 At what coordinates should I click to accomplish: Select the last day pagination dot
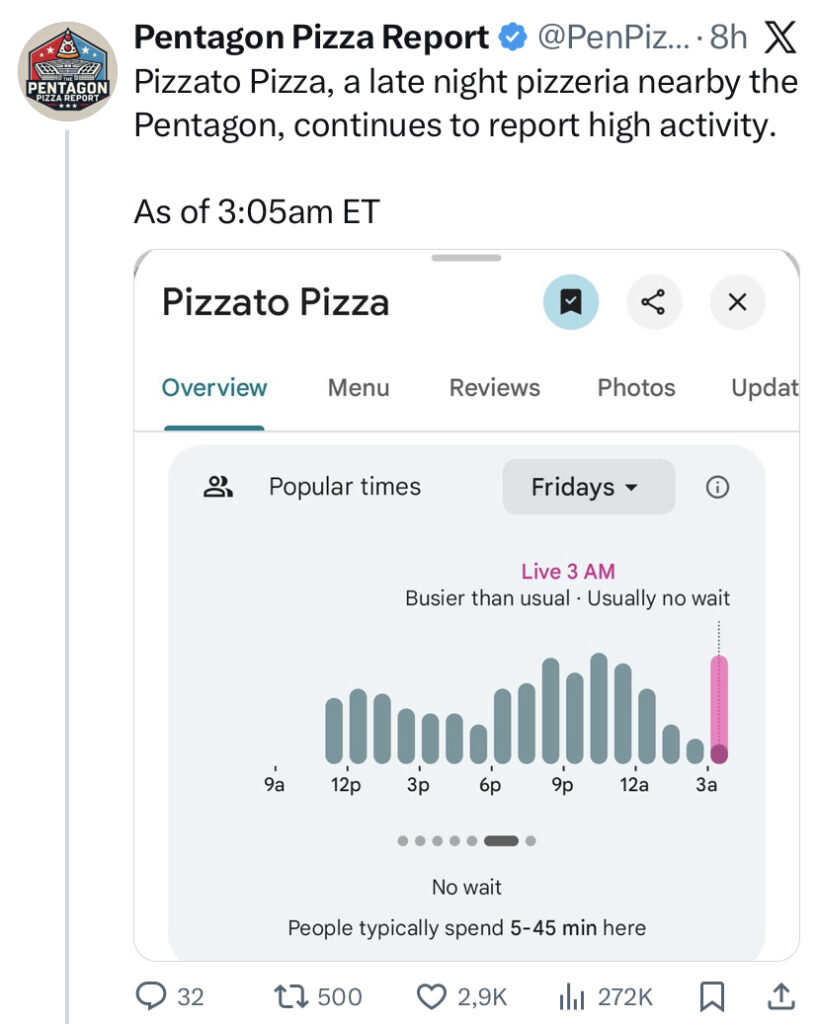[531, 841]
